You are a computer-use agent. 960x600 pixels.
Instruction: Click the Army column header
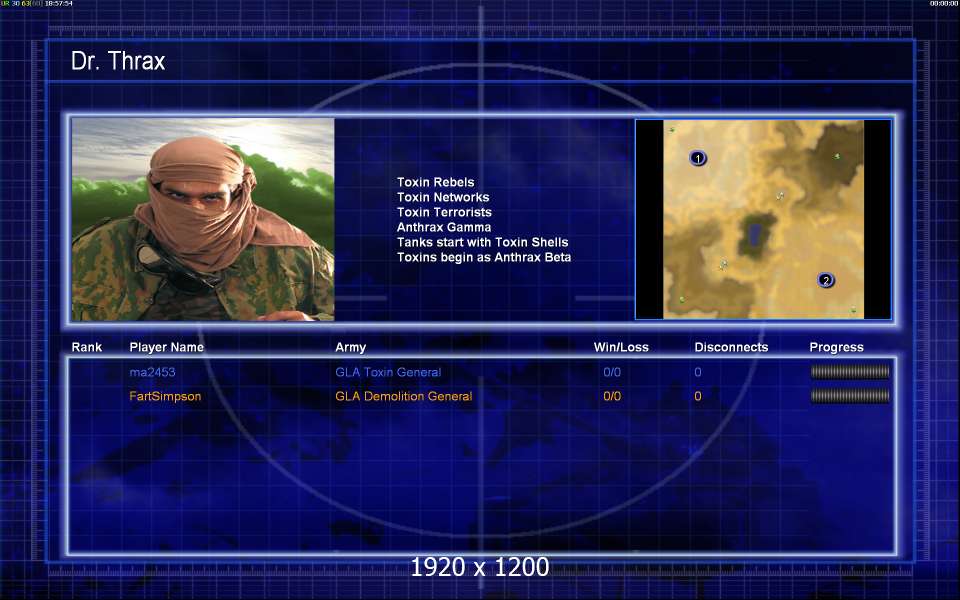tap(350, 347)
